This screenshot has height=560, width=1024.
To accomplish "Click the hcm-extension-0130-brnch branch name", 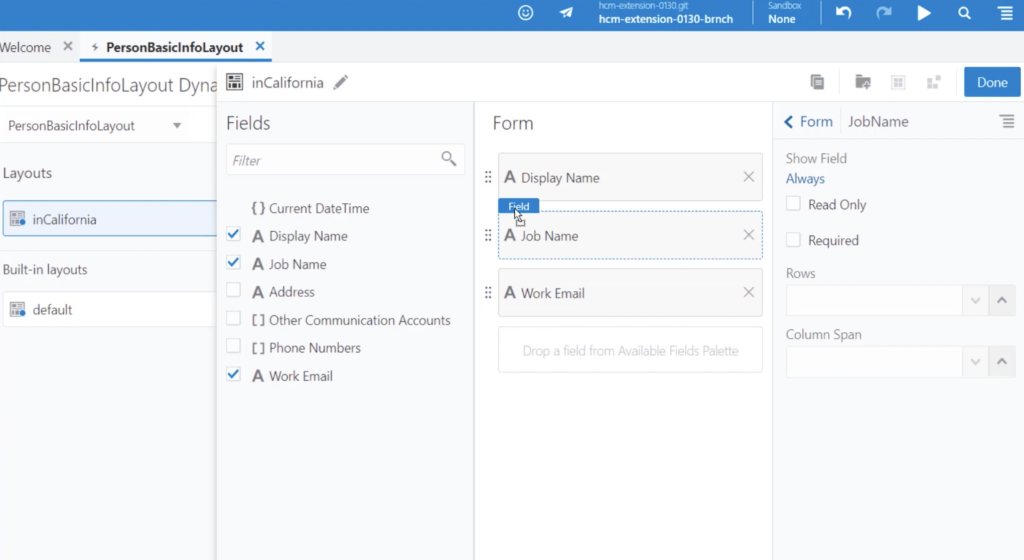I will click(x=665, y=19).
